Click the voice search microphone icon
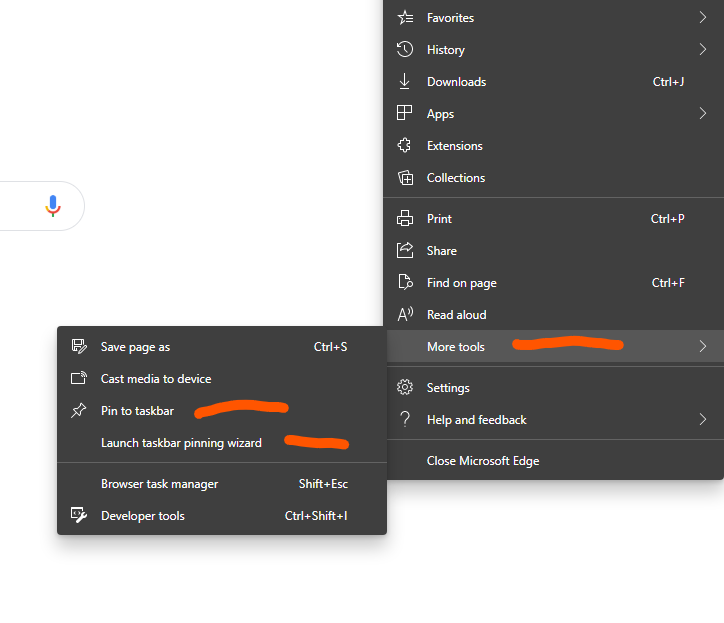Screen dimensions: 724x623 [53, 206]
